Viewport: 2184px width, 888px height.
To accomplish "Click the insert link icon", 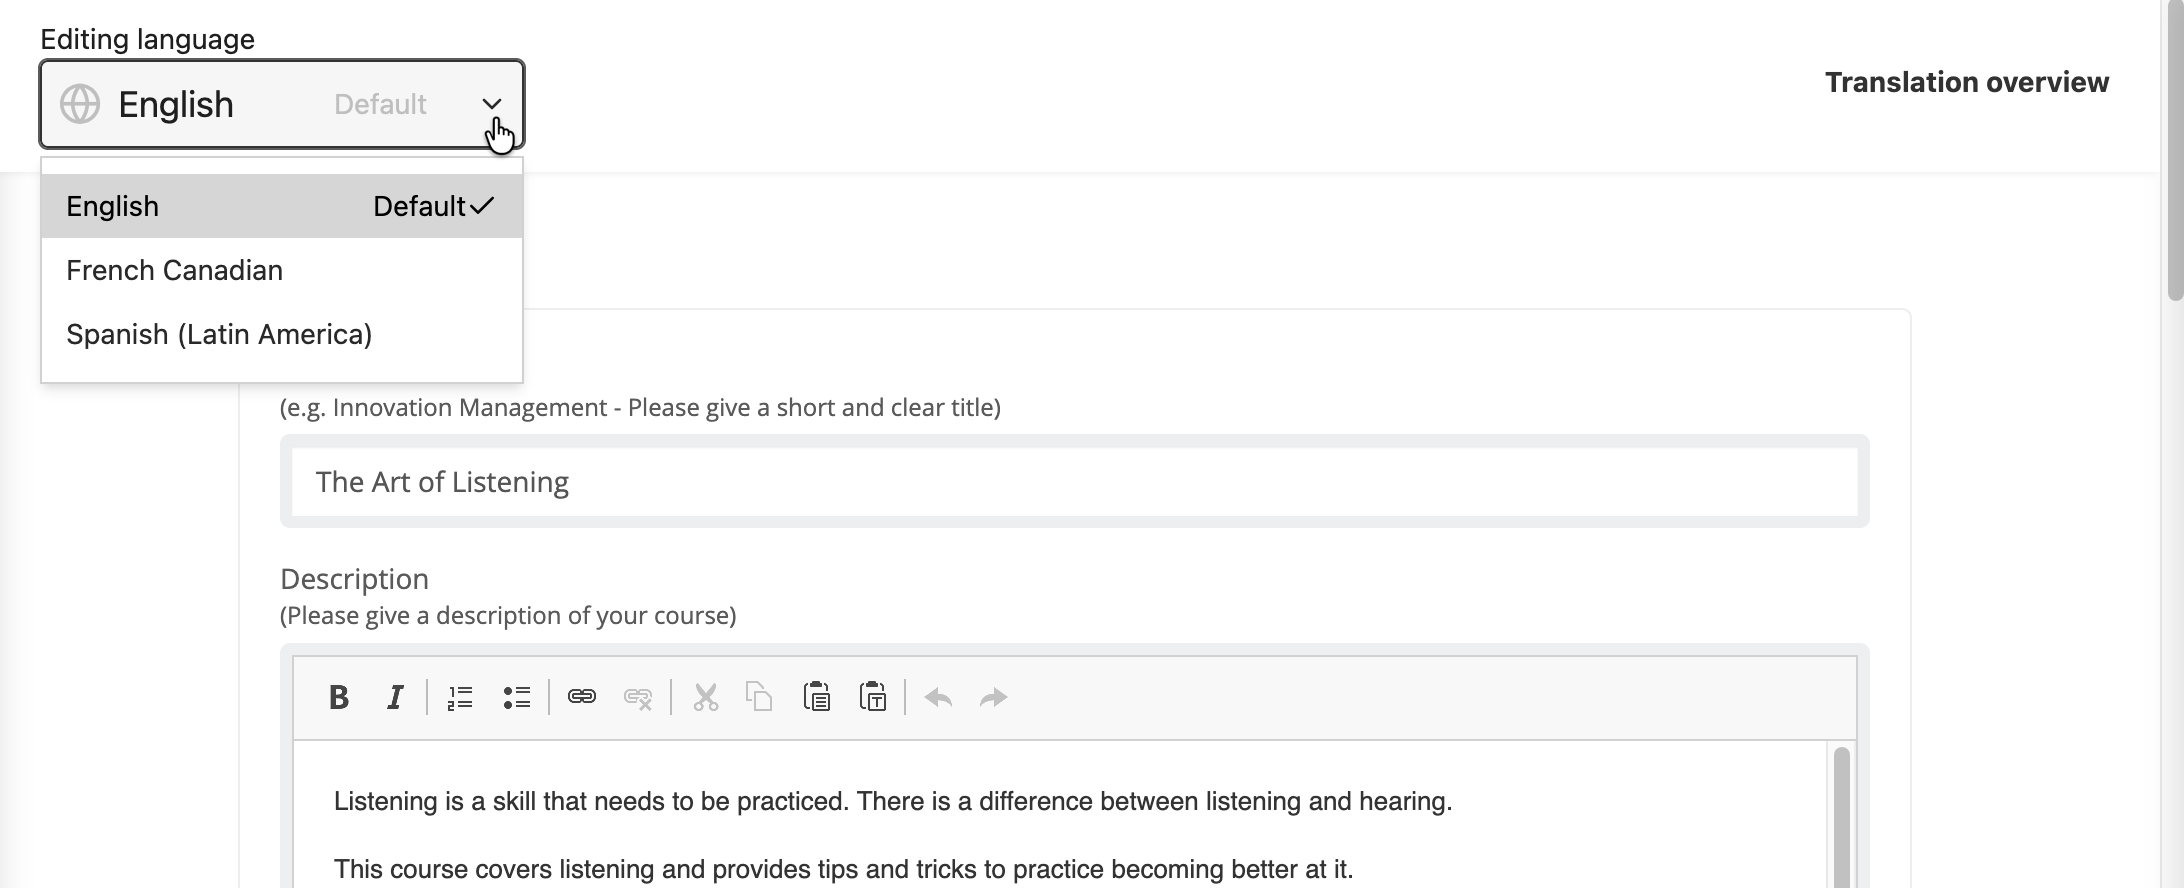I will tap(582, 697).
